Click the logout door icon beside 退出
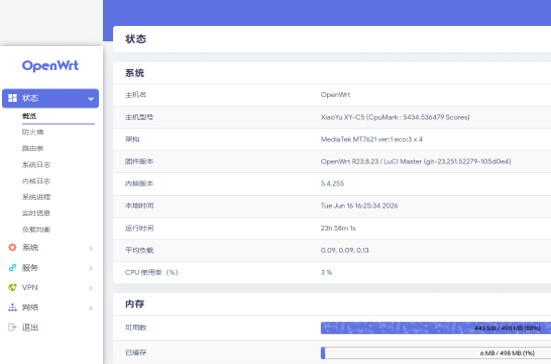 coord(12,327)
